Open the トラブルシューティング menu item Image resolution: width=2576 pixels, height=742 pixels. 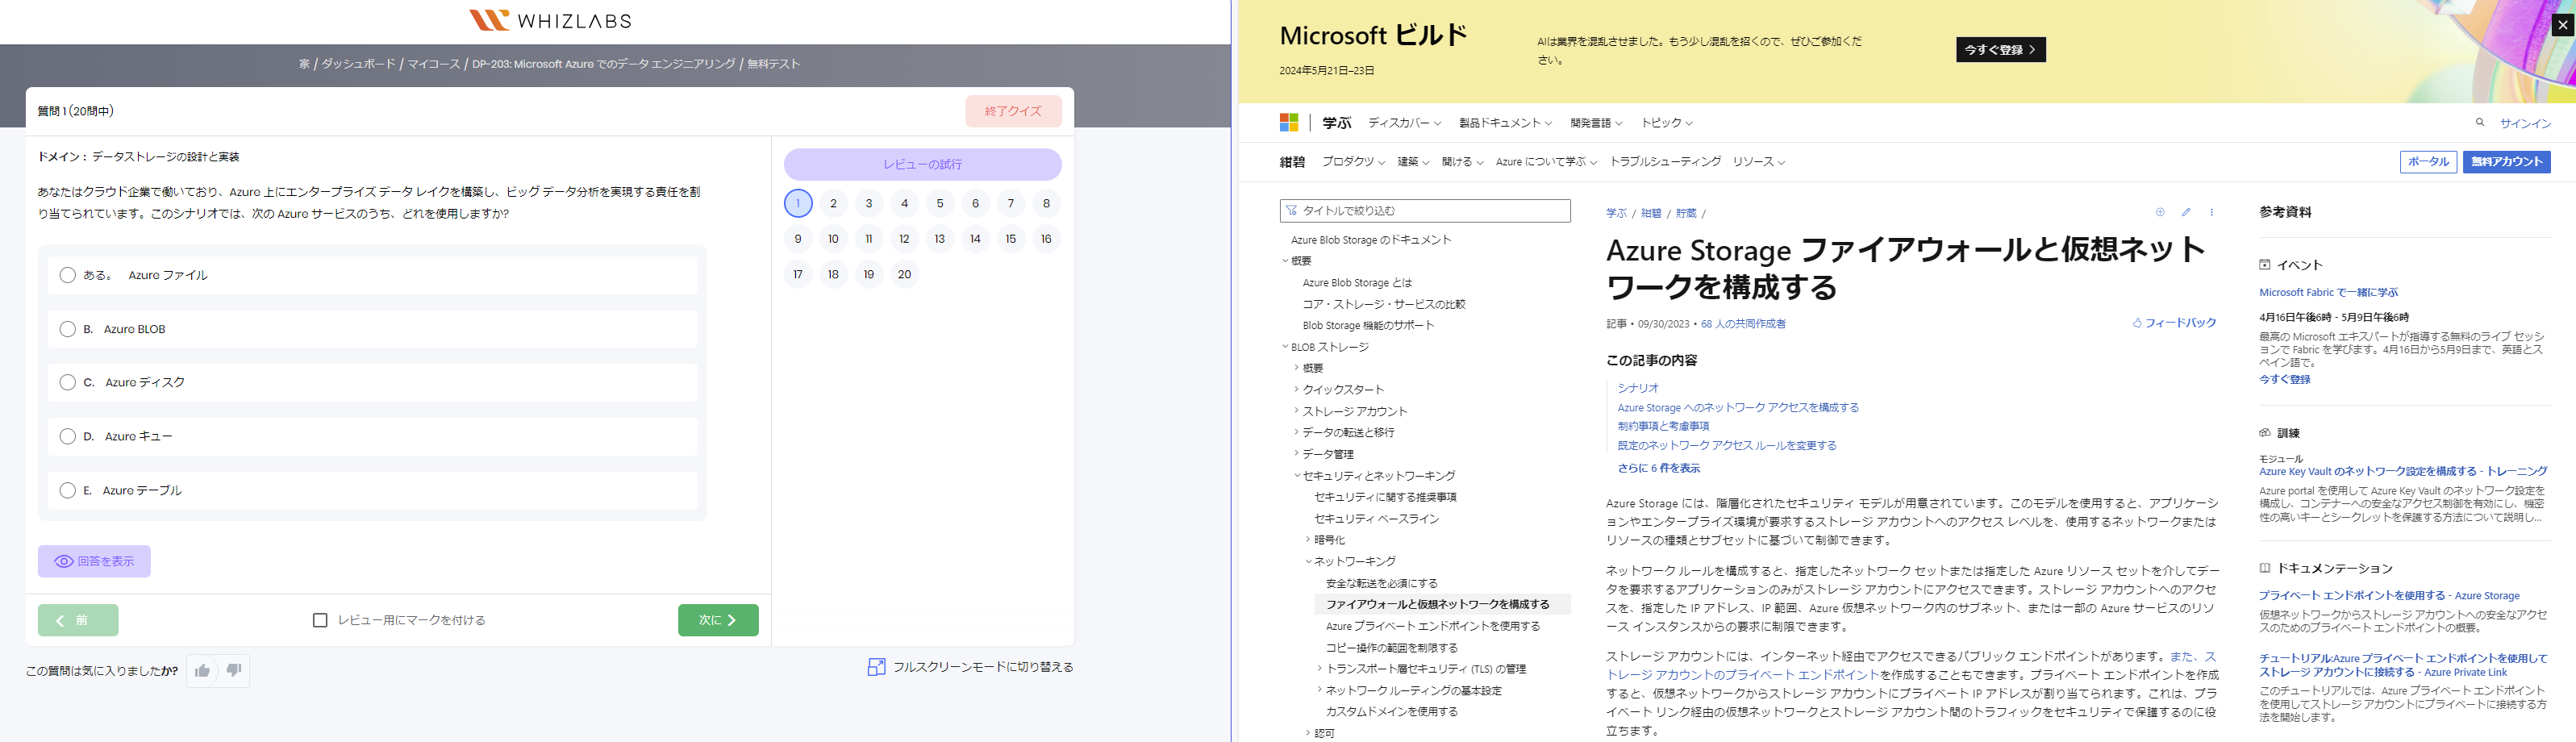pyautogui.click(x=1665, y=162)
